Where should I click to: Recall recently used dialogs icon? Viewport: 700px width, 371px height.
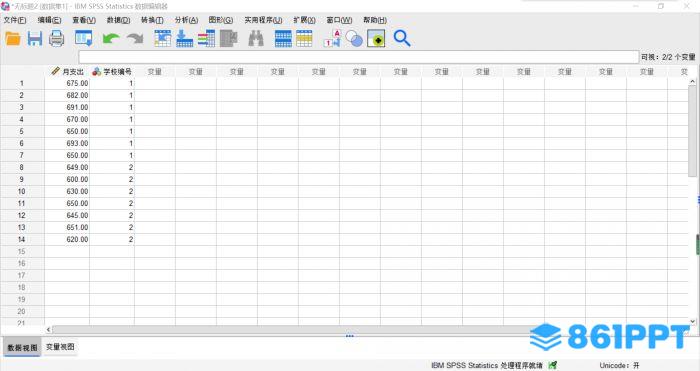(83, 39)
